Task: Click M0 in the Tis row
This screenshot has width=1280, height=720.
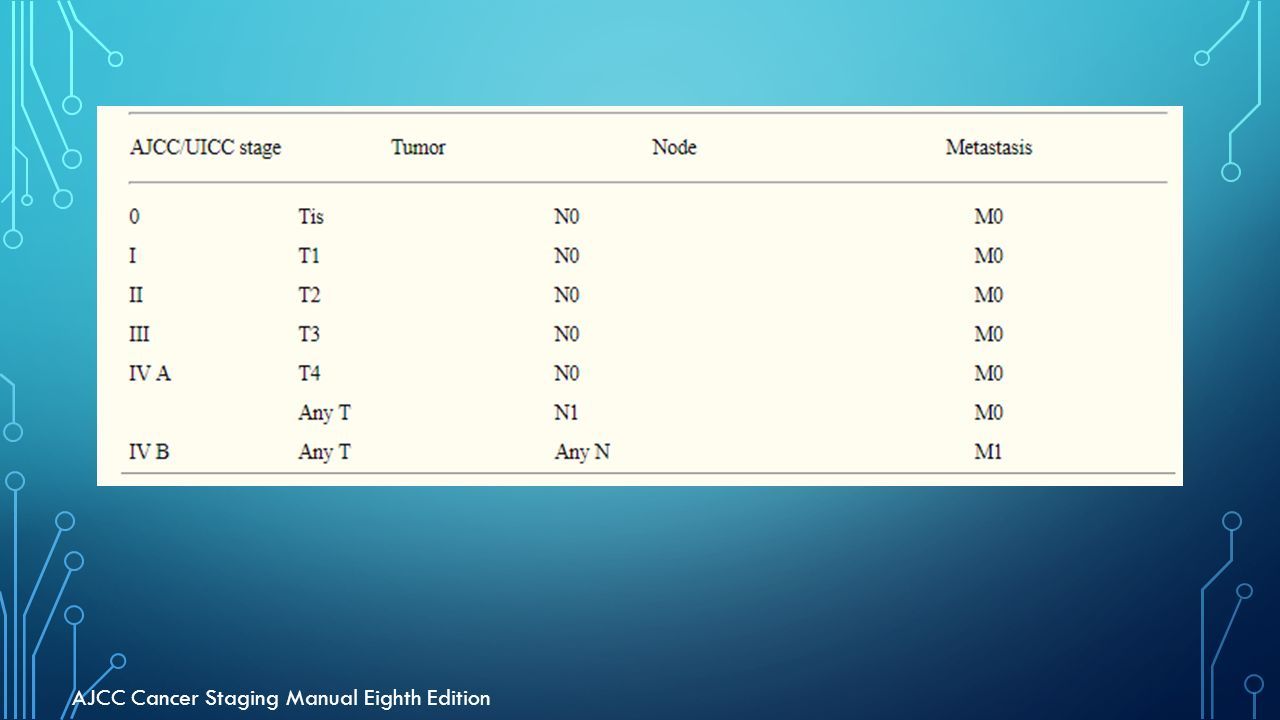Action: point(989,217)
